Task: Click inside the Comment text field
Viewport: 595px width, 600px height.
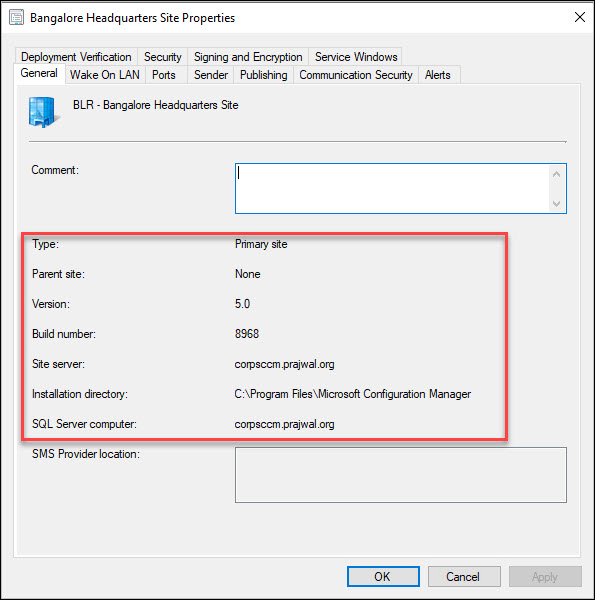Action: [392, 188]
